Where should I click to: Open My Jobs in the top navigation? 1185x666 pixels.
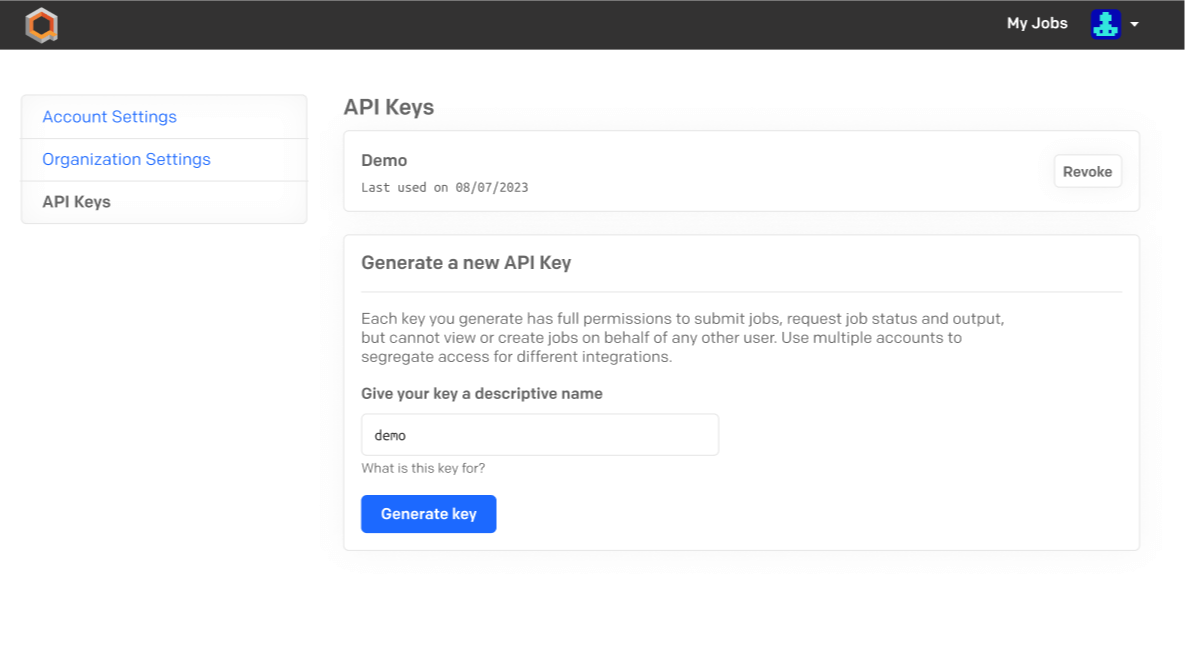pos(1037,23)
